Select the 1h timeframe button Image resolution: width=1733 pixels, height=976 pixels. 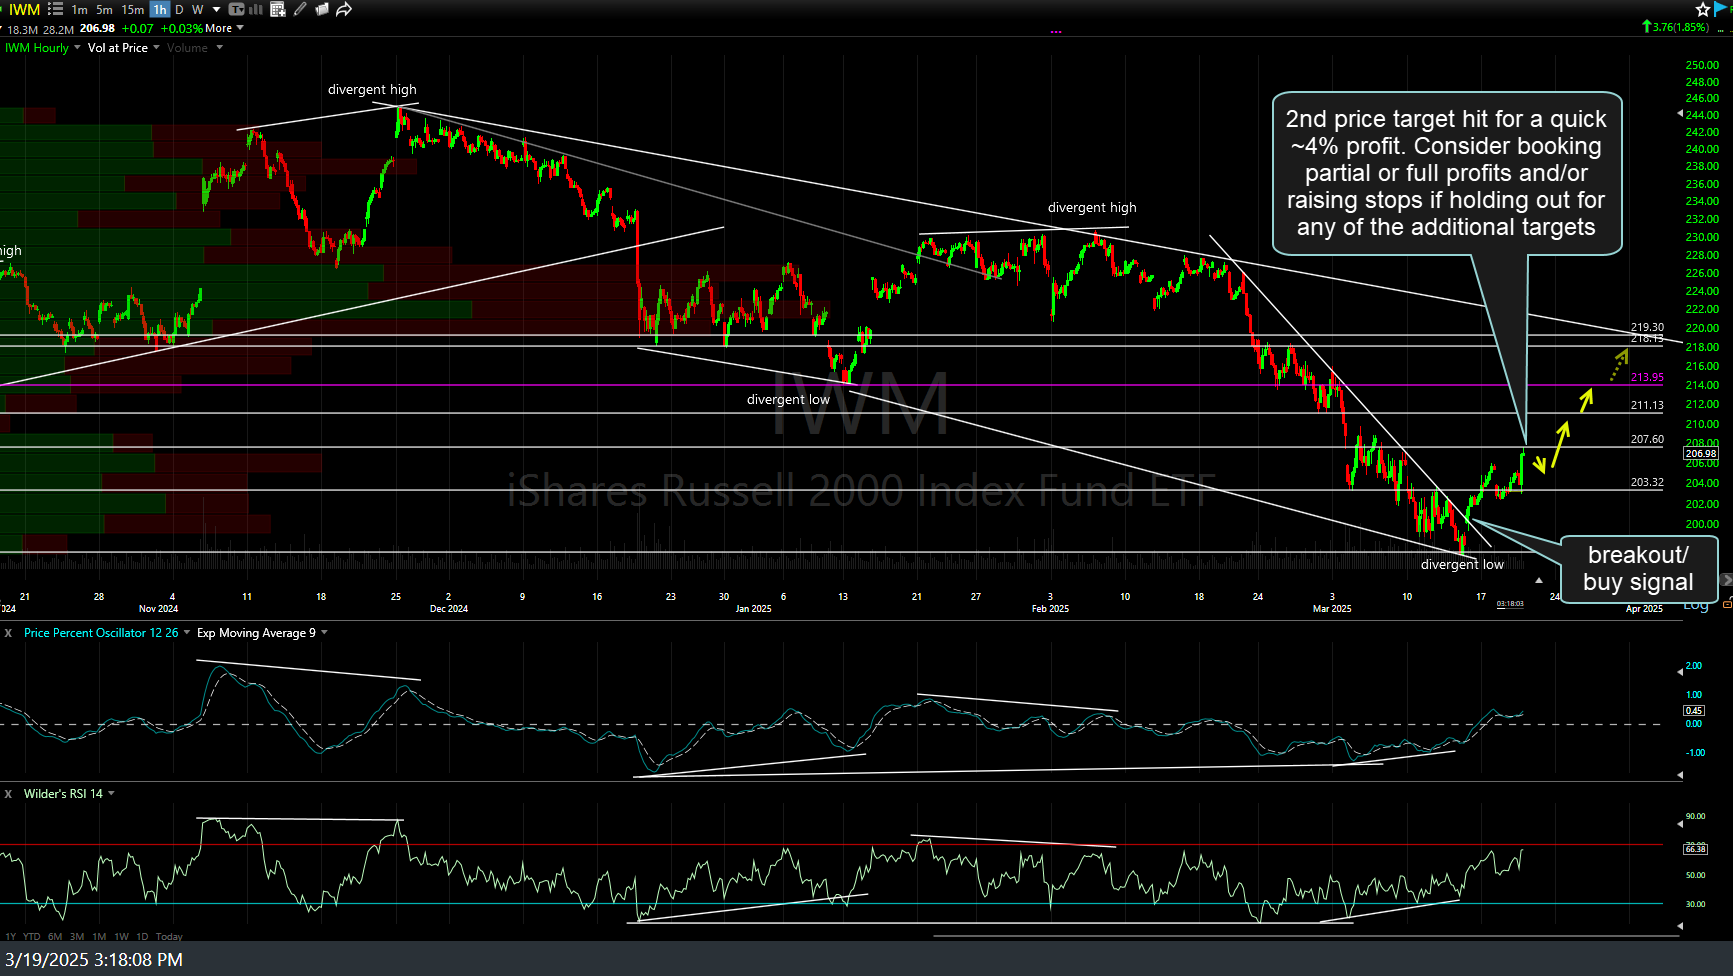pyautogui.click(x=159, y=9)
